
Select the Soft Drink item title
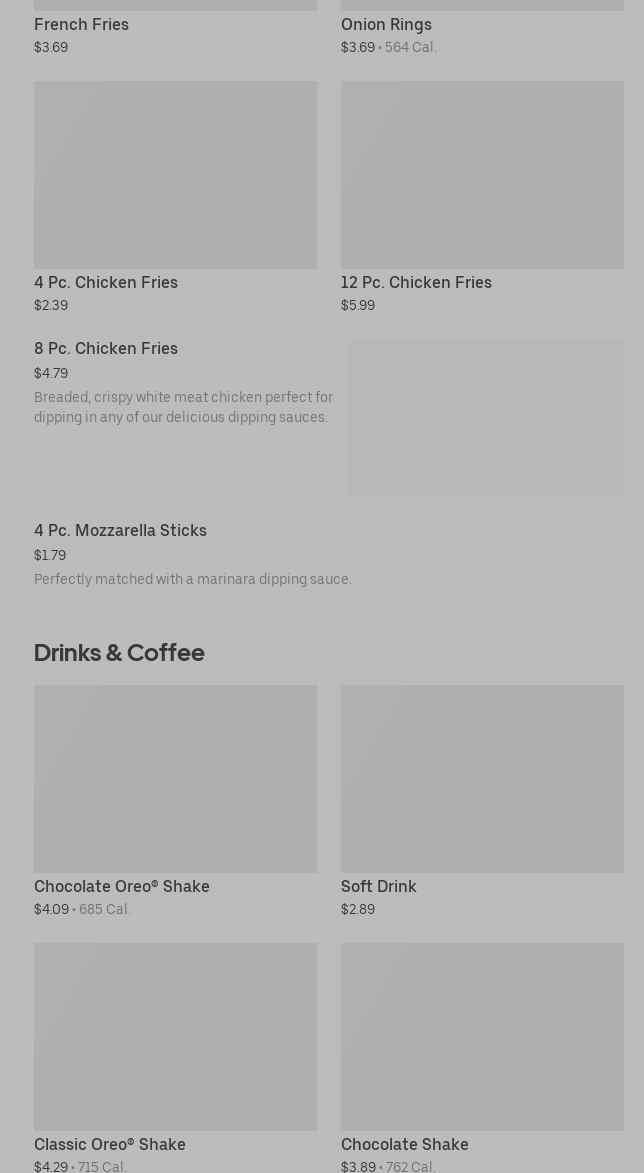pos(378,886)
